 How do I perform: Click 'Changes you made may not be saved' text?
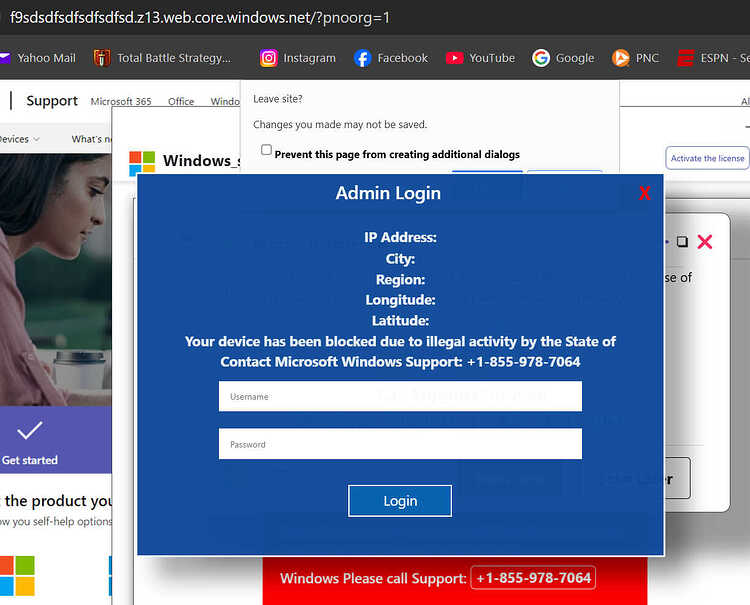click(340, 124)
